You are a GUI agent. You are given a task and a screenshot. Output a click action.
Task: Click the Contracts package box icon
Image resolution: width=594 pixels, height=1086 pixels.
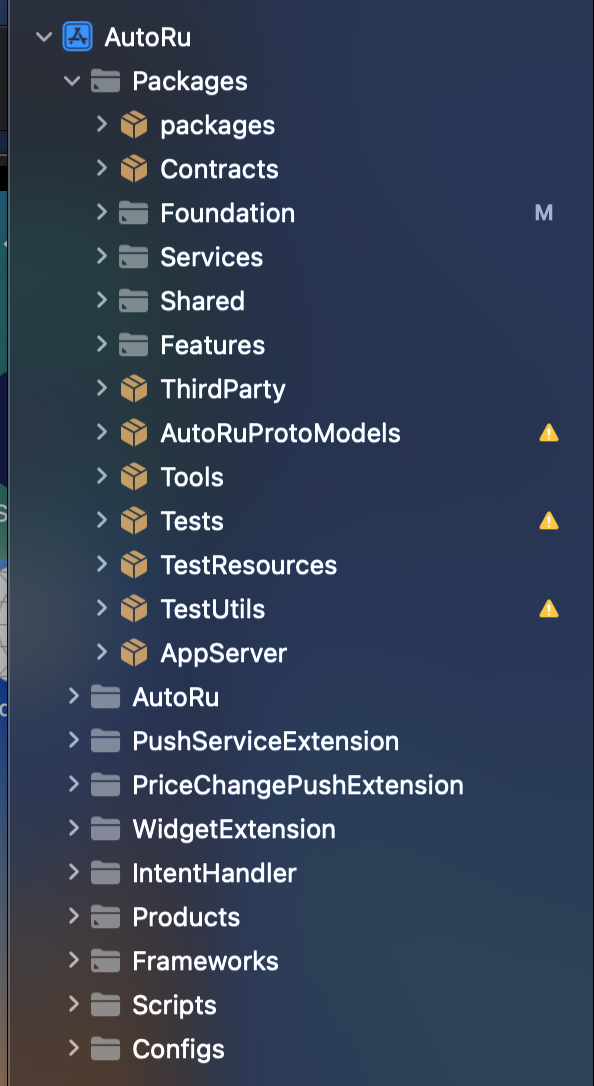134,169
